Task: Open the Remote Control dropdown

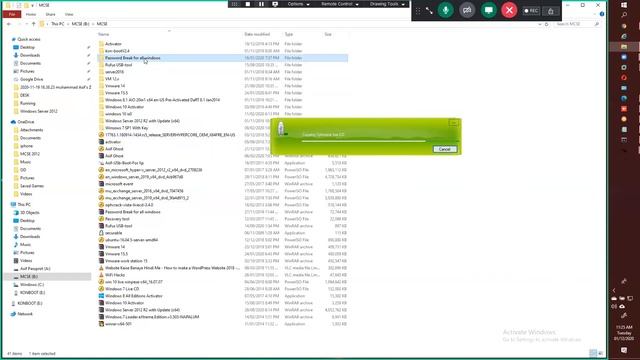Action: pos(340,4)
